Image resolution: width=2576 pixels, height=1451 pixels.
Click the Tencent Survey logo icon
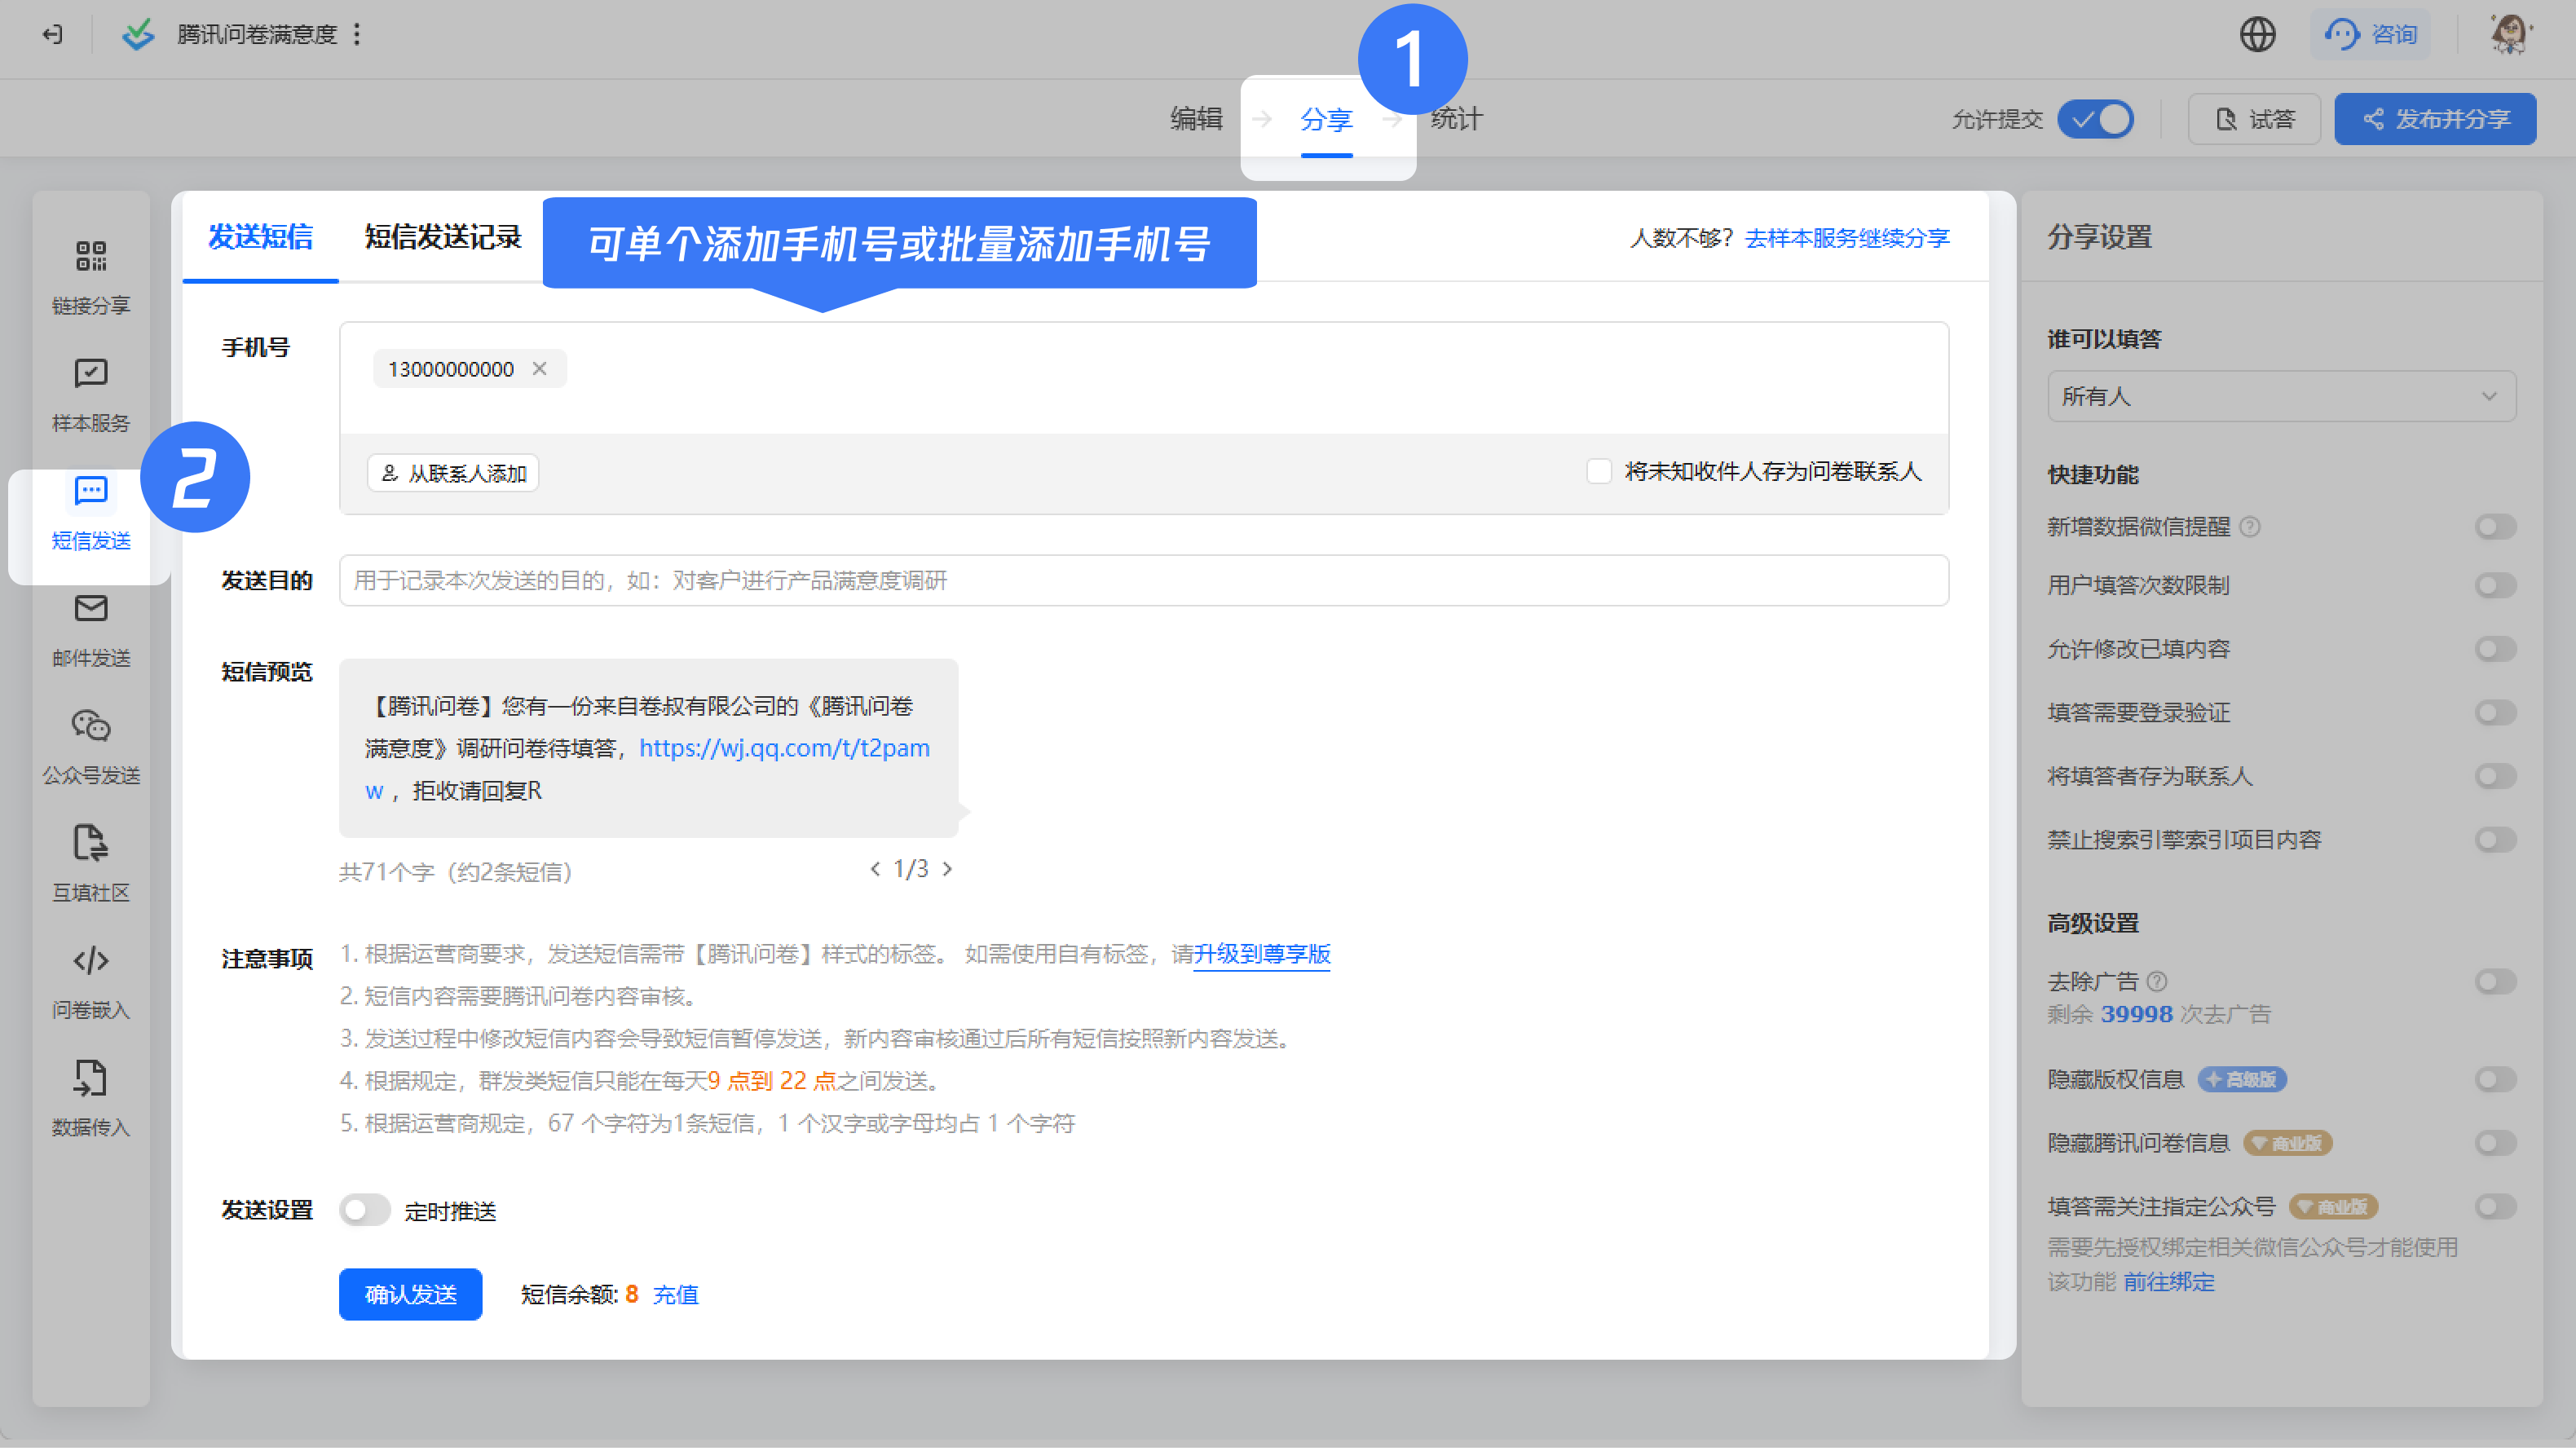138,35
